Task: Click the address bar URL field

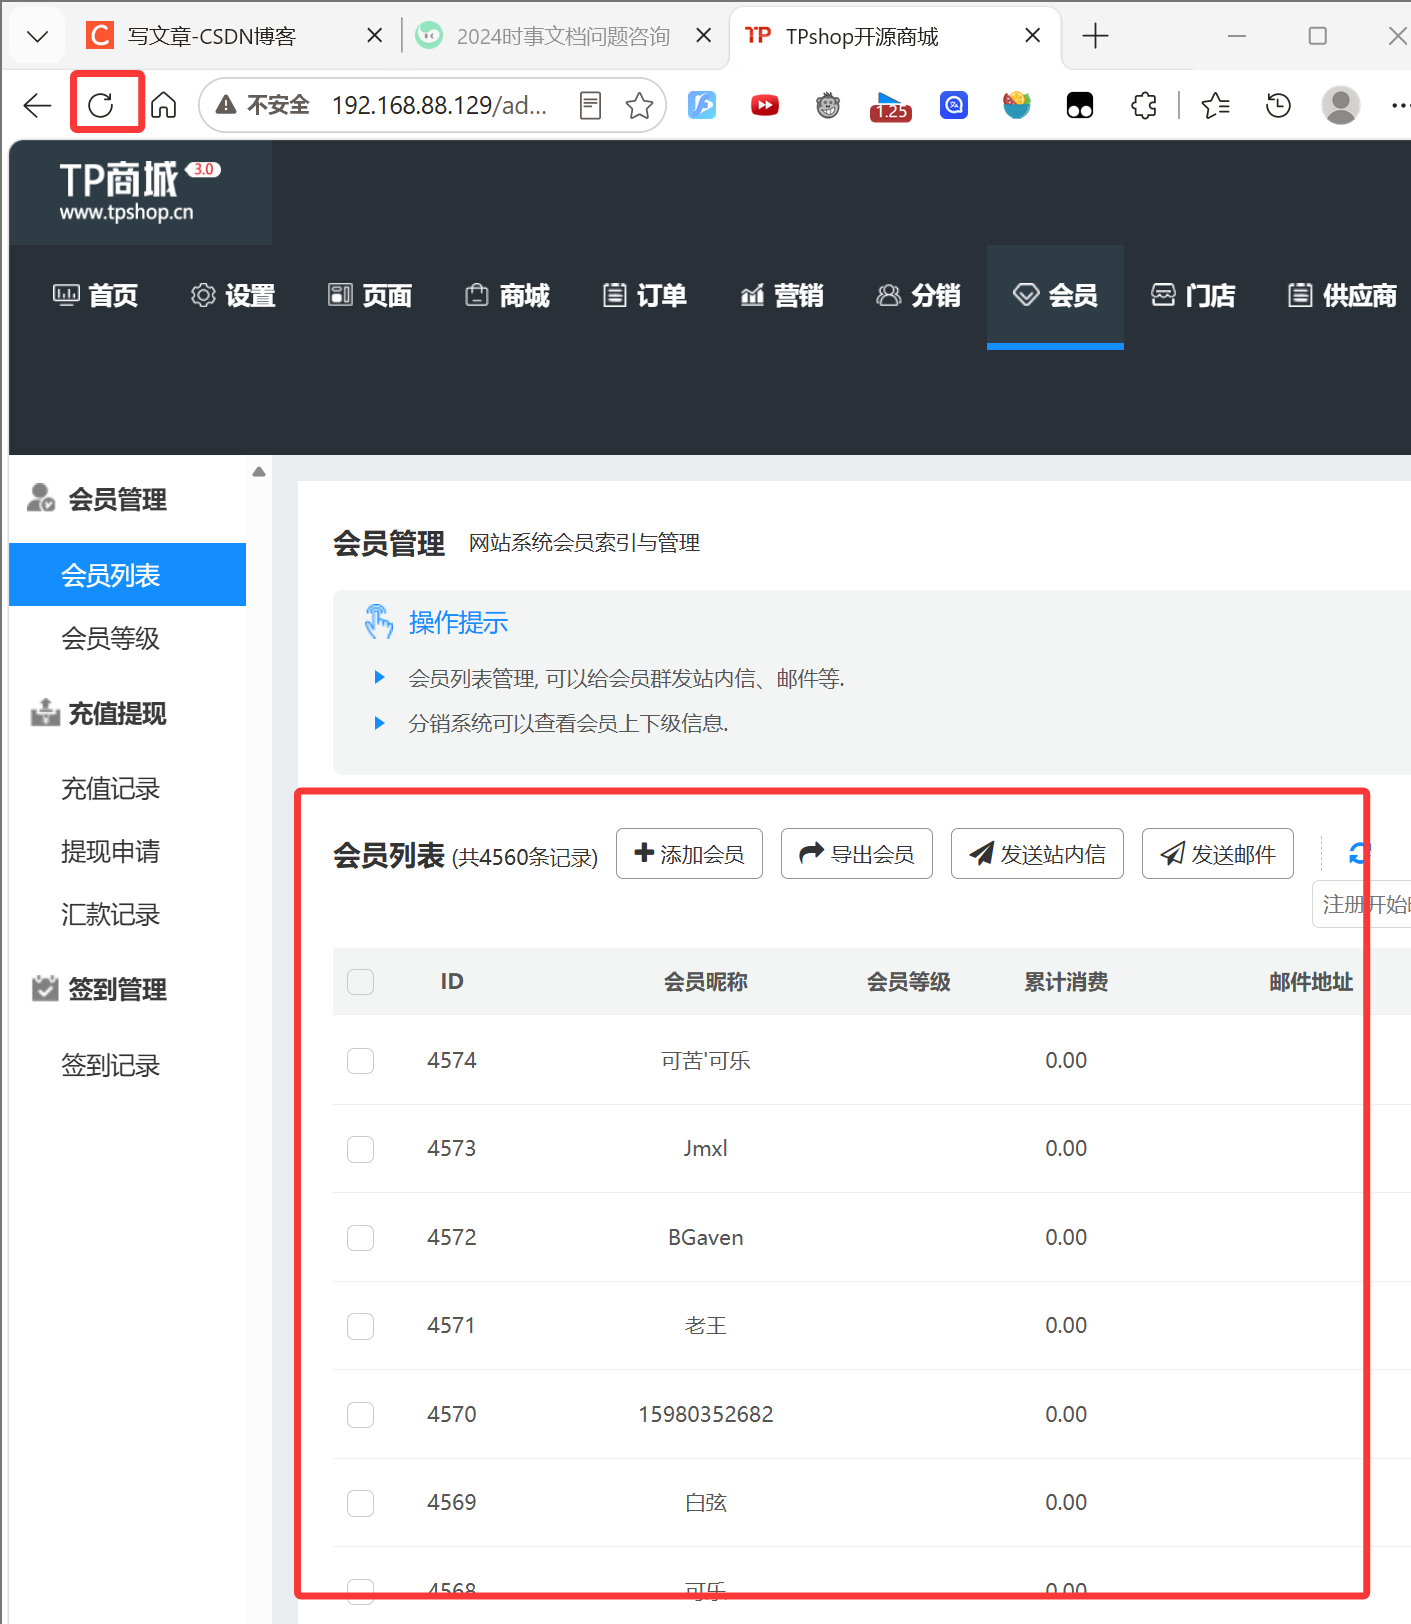Action: click(x=440, y=105)
